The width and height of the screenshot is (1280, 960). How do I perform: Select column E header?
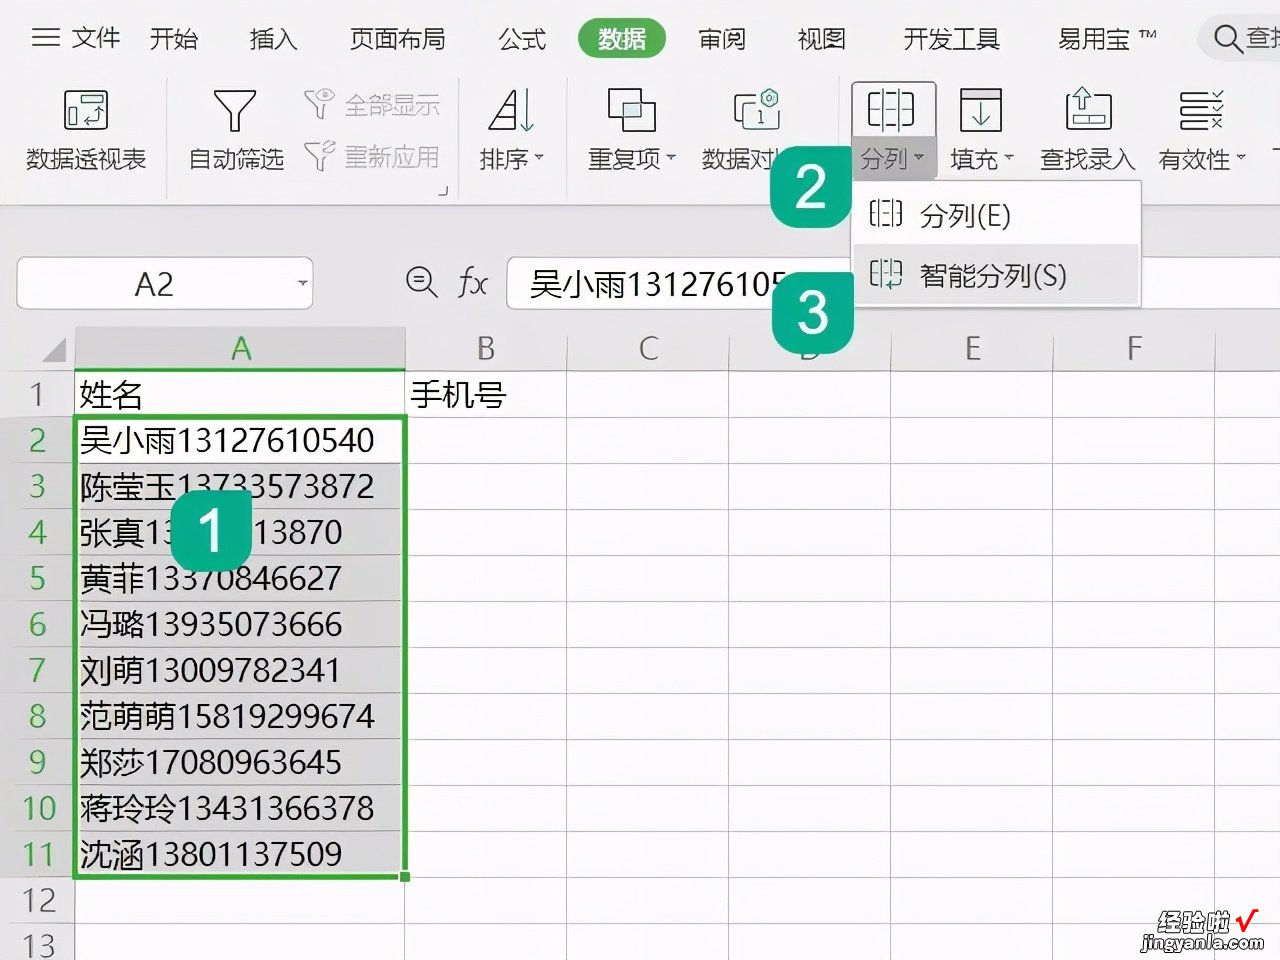tap(972, 348)
